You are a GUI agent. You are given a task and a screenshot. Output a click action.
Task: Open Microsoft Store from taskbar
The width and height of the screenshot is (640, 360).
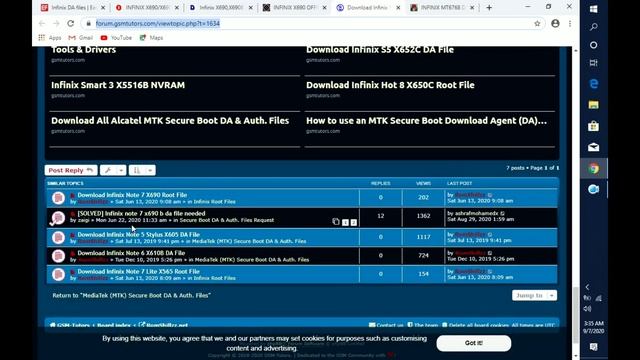[x=594, y=126]
